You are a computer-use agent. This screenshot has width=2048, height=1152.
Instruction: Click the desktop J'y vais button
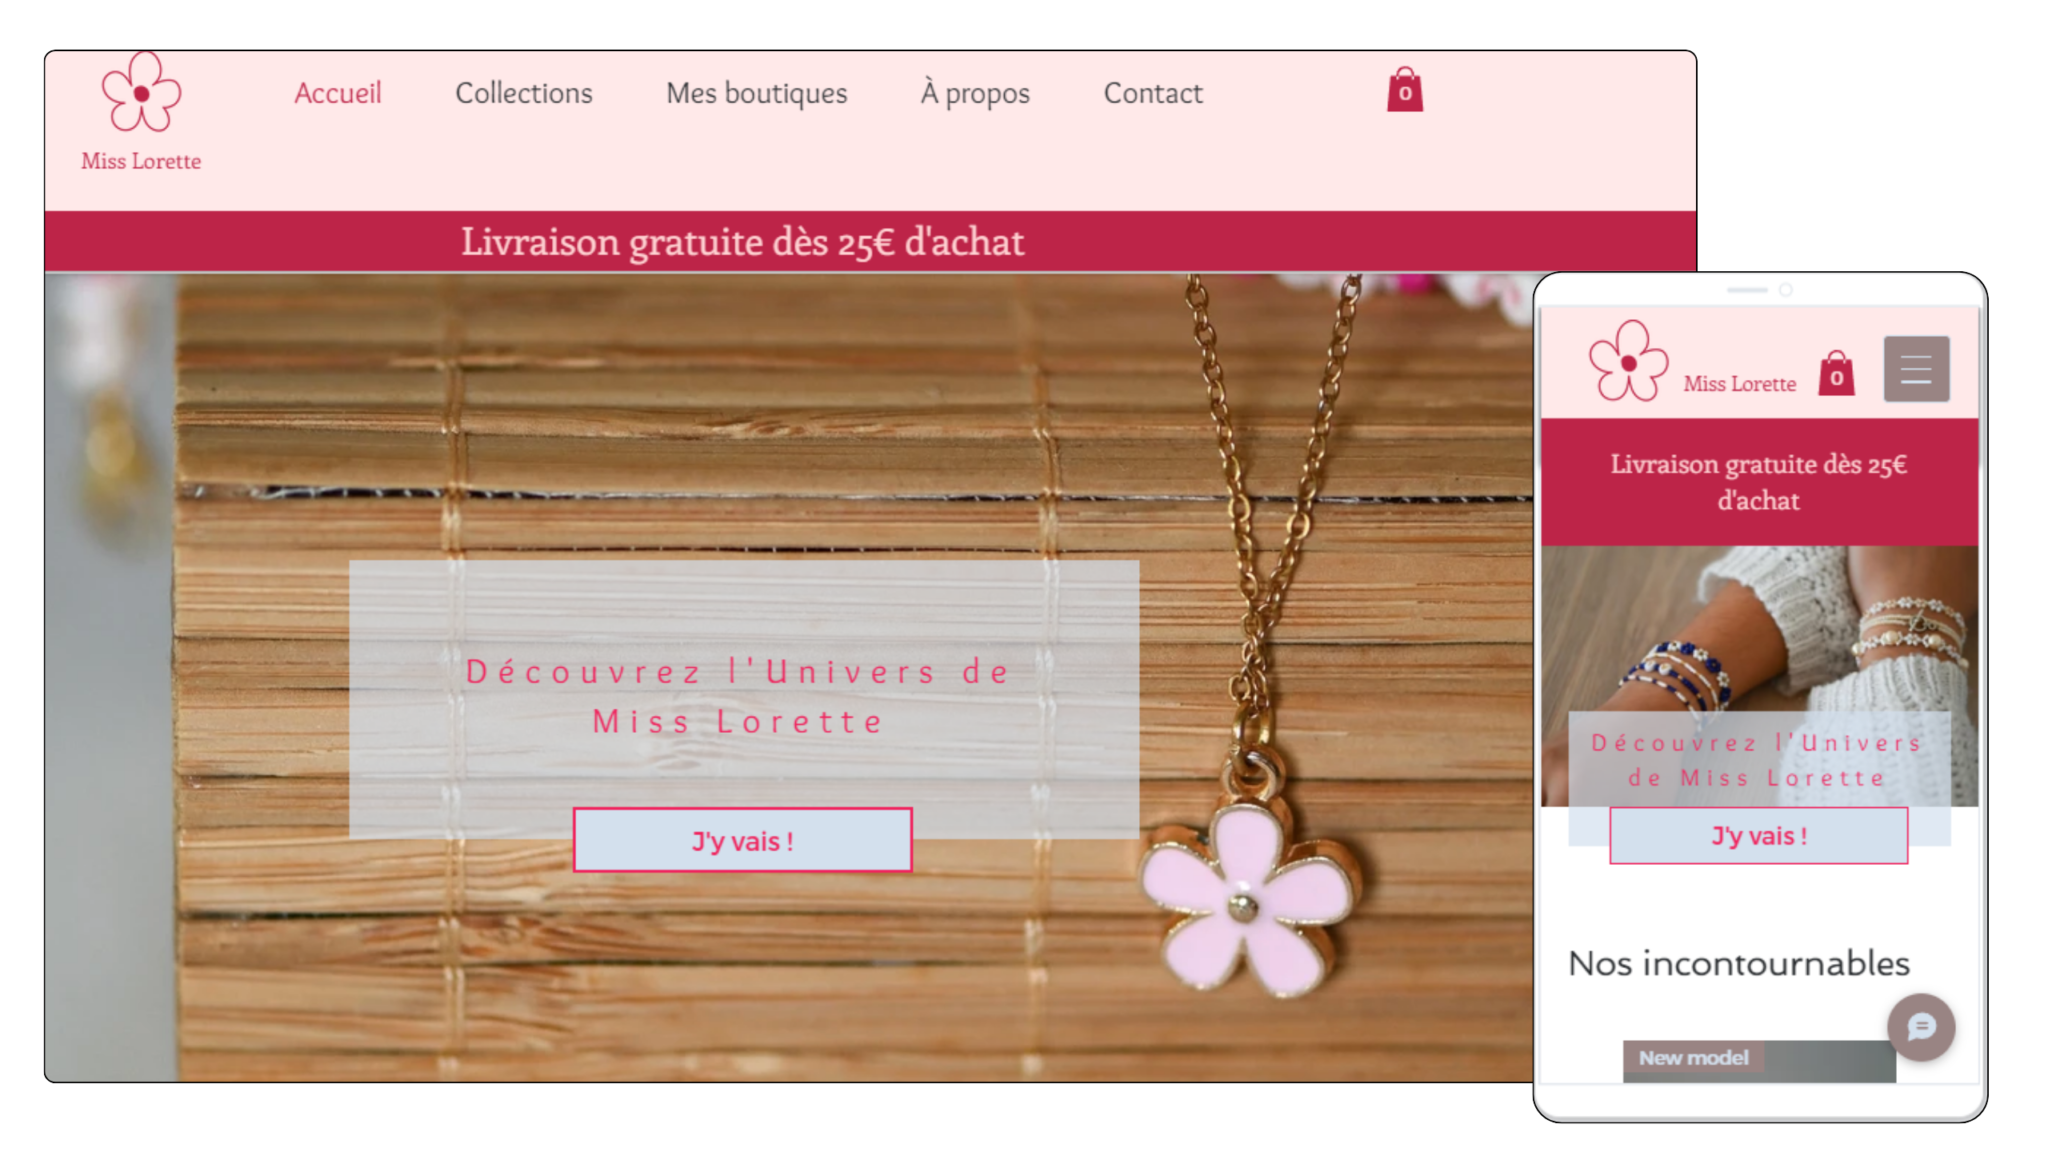point(742,840)
